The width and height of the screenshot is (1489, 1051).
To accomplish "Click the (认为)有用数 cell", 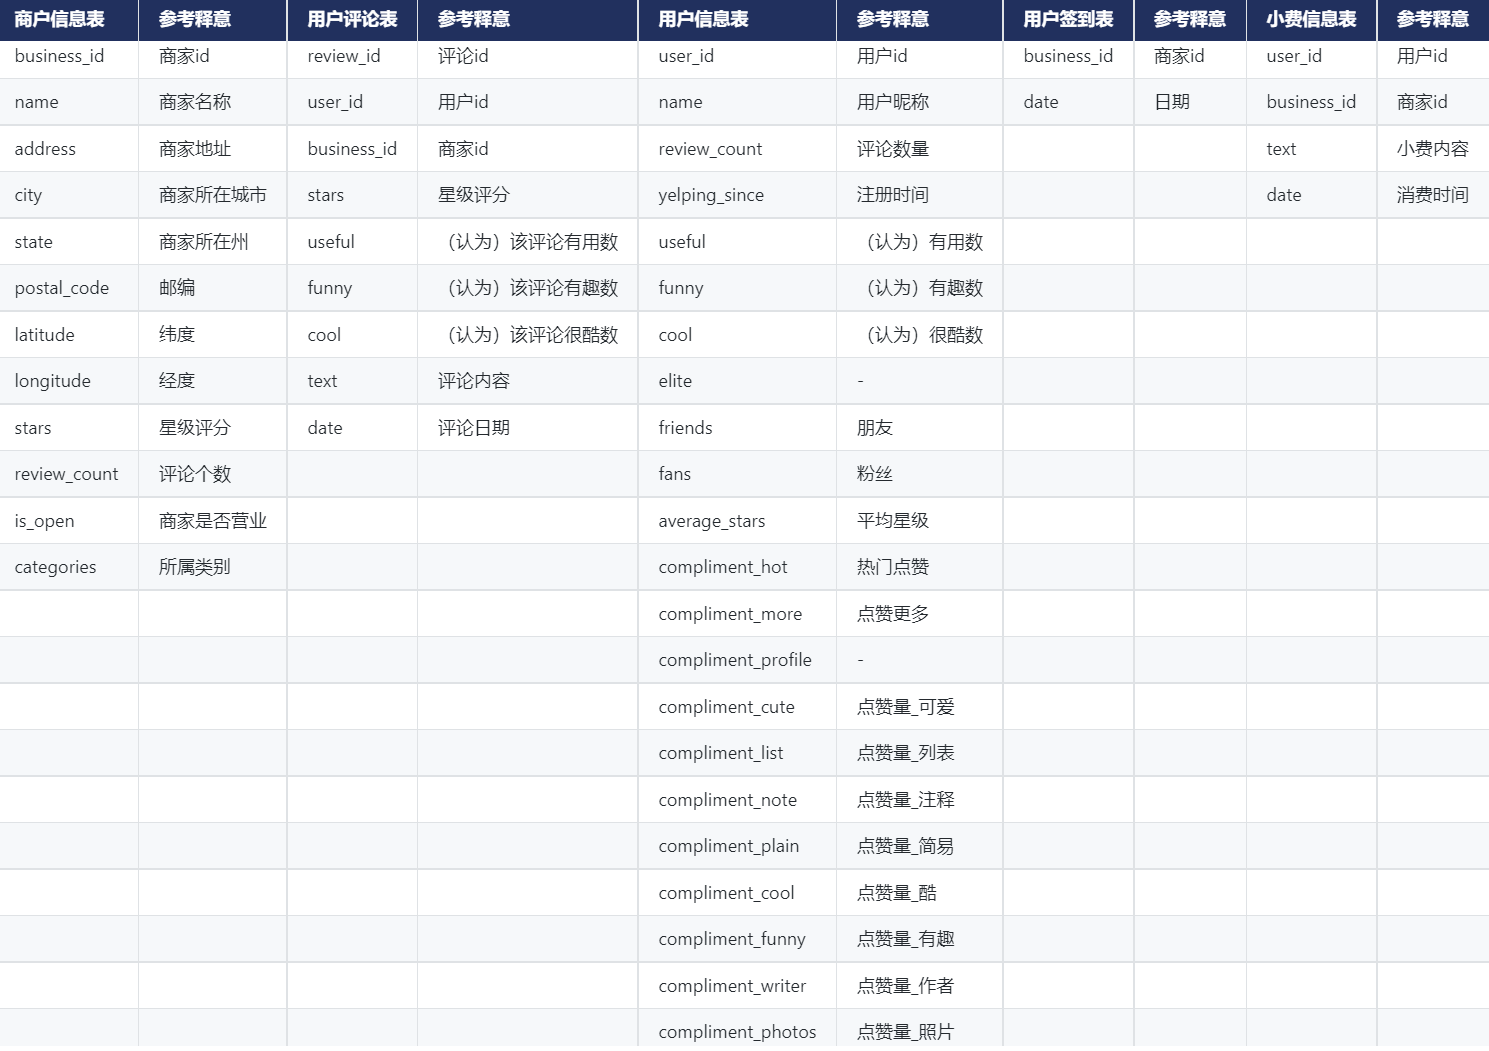I will pyautogui.click(x=919, y=242).
